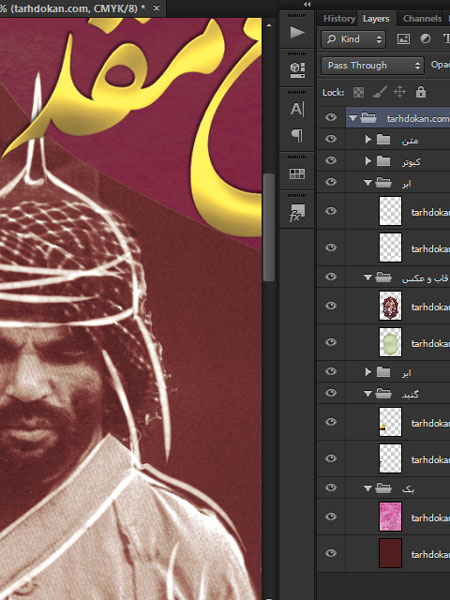This screenshot has height=600, width=450.
Task: Click folder icon of قاب و عکس group
Action: [383, 277]
